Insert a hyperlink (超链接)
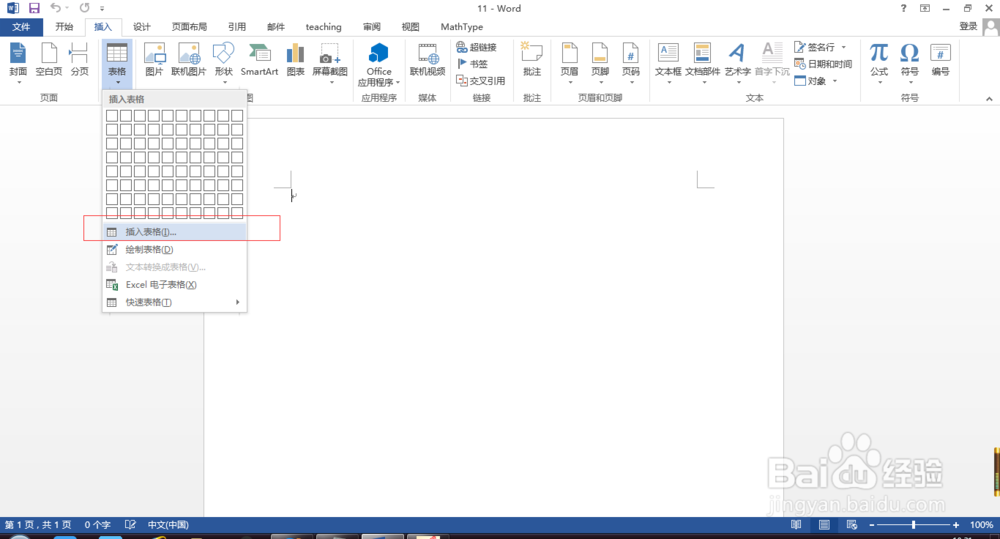Viewport: 1000px width, 539px height. [x=476, y=47]
